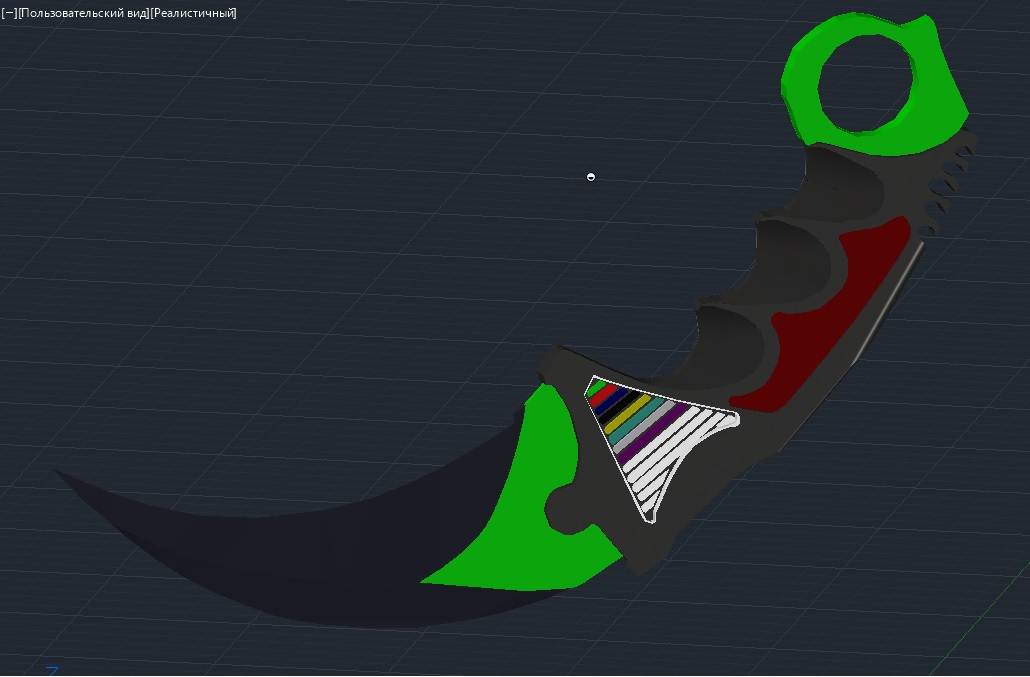Open the Пользовательский вид view menu

point(84,13)
